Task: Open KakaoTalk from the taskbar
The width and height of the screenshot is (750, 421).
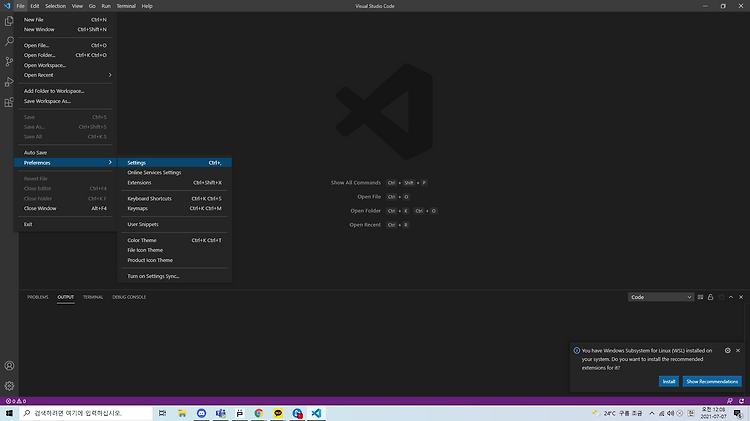Action: [x=278, y=413]
